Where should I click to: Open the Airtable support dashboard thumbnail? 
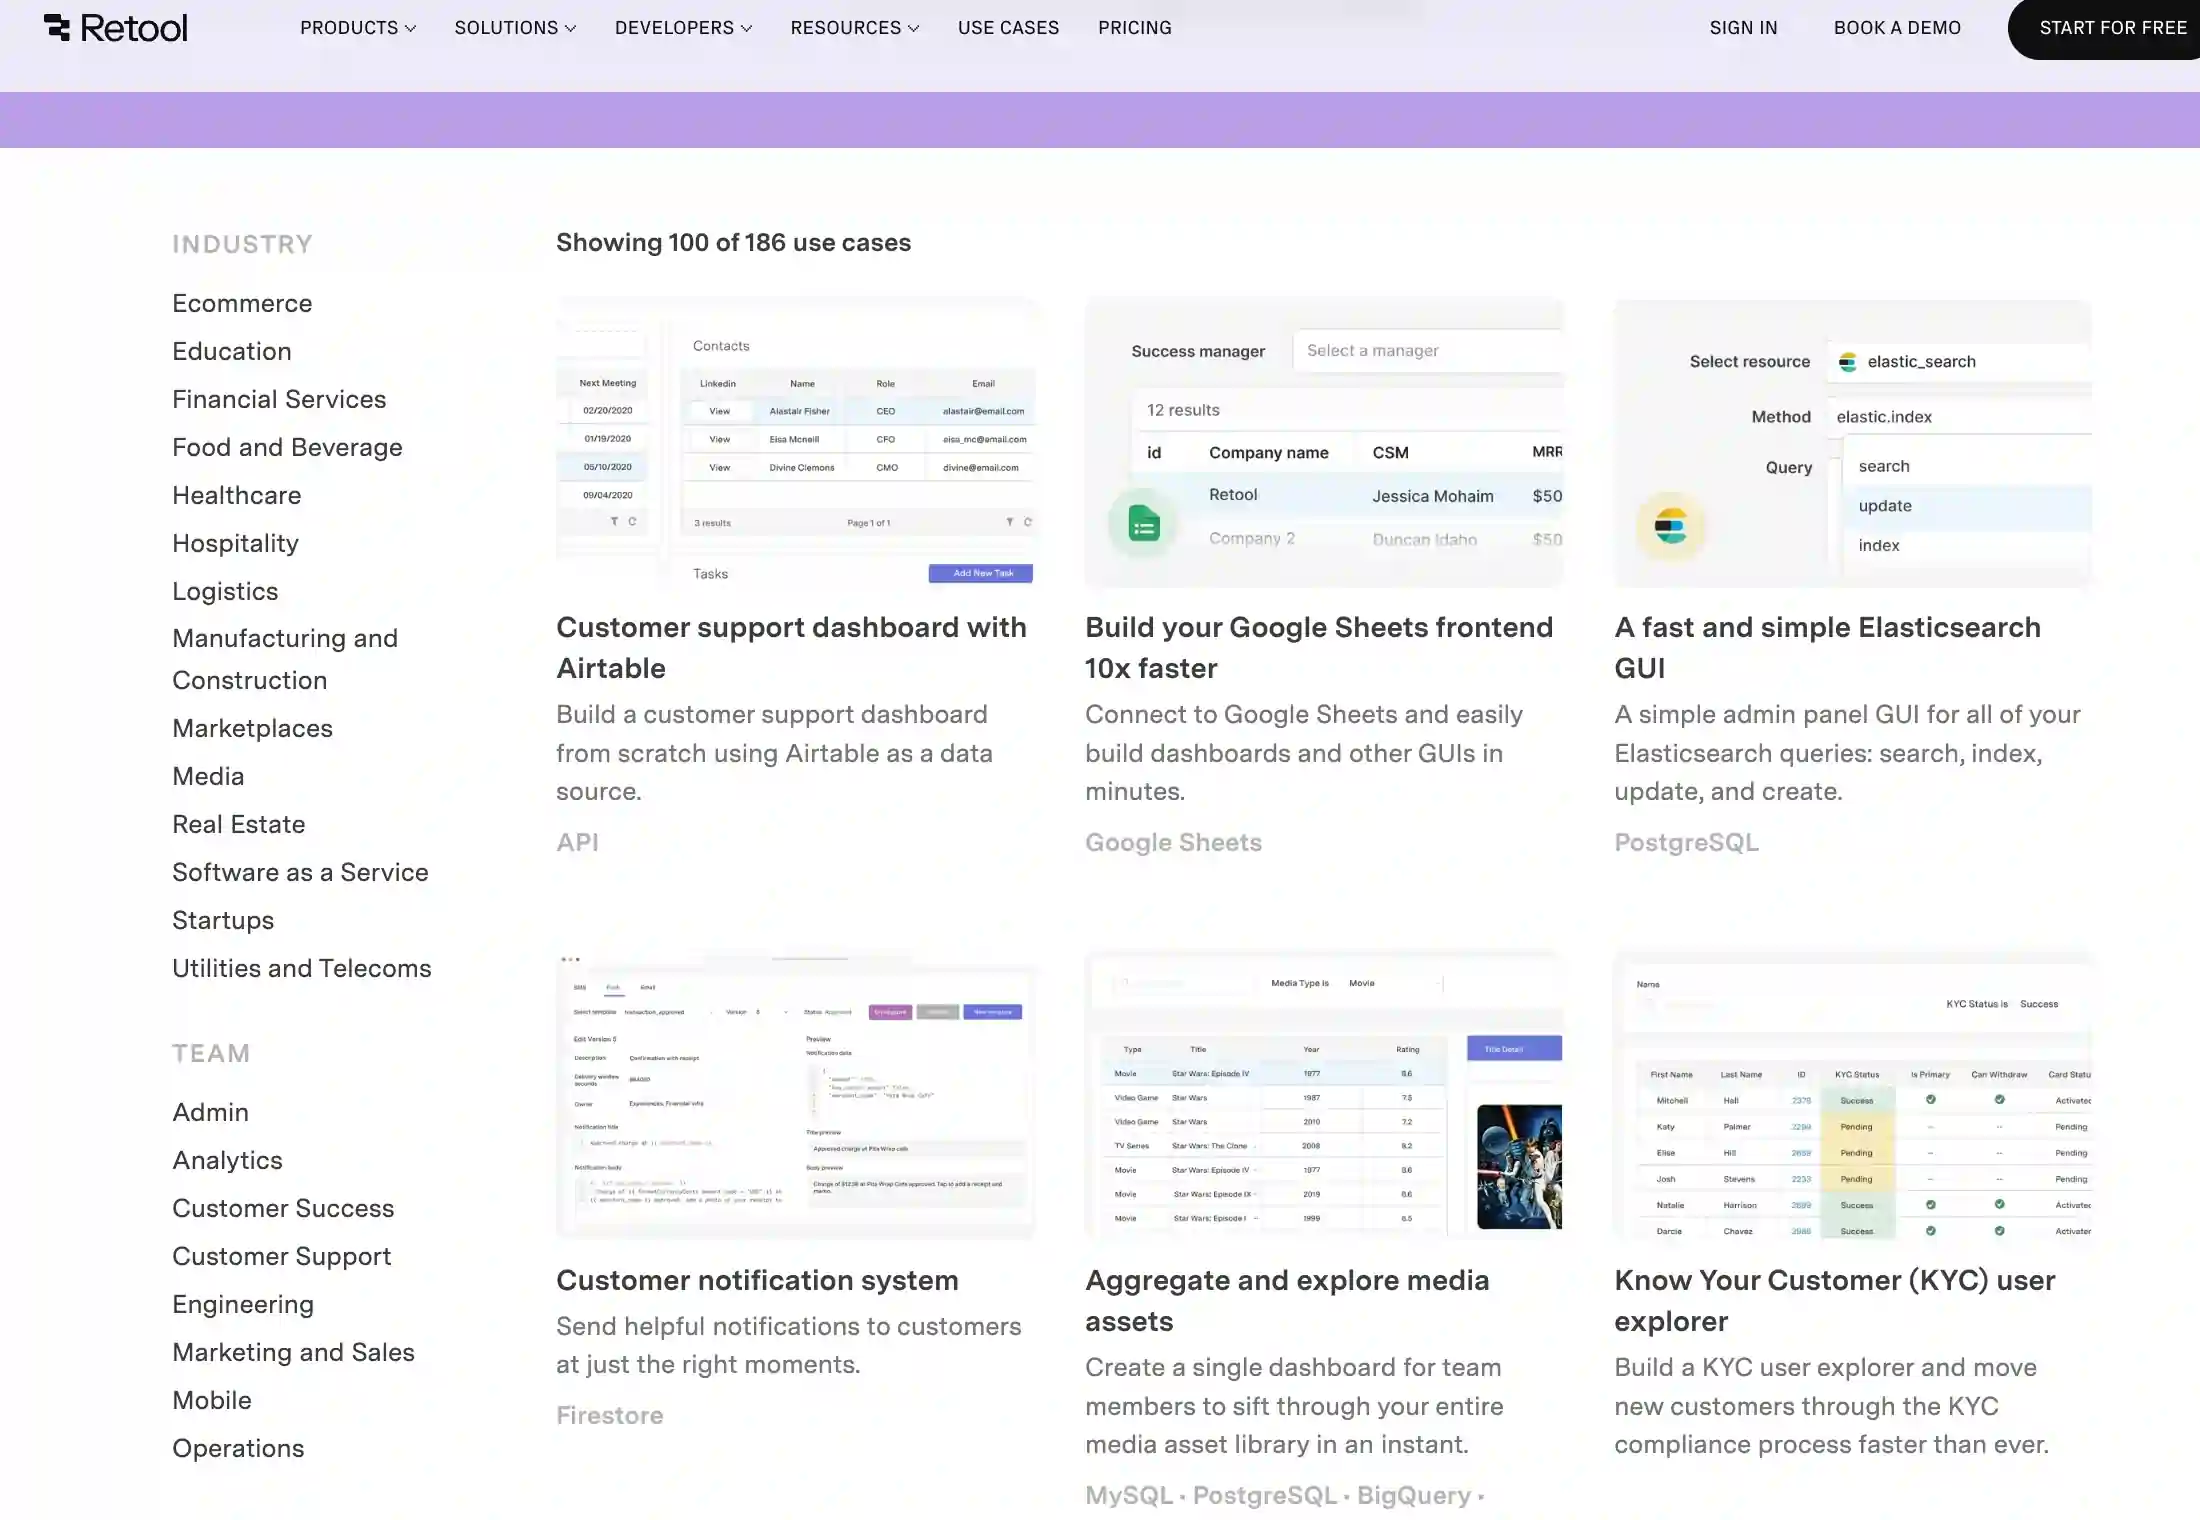point(796,443)
